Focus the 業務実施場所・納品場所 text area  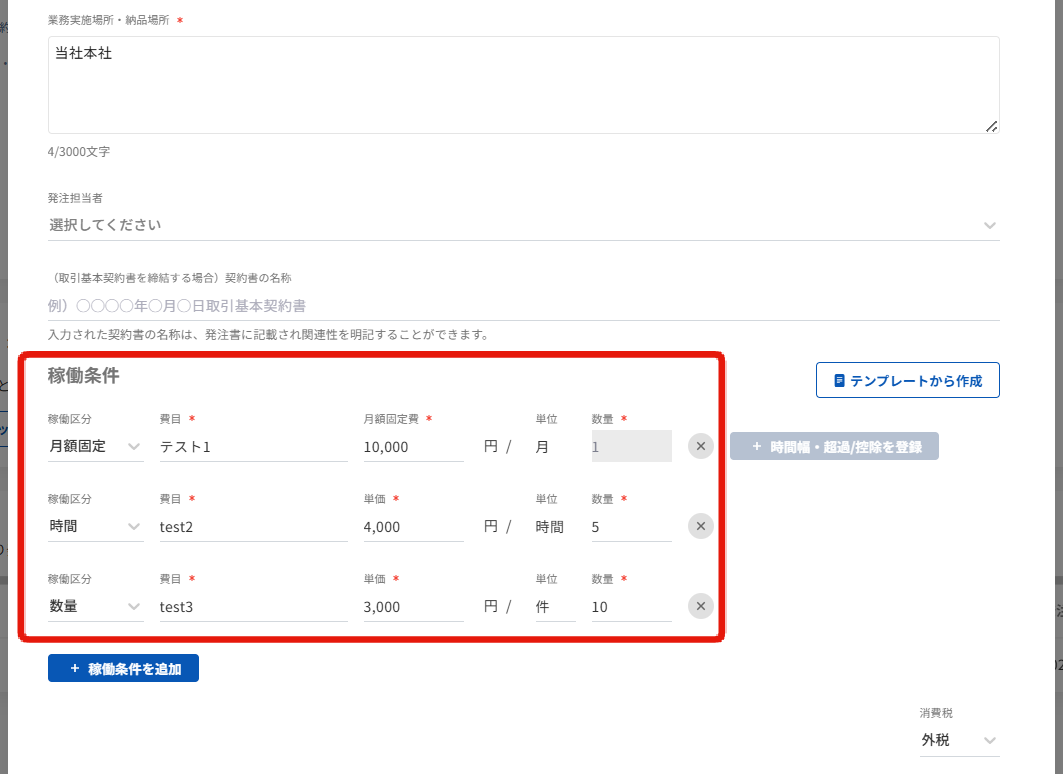[523, 85]
